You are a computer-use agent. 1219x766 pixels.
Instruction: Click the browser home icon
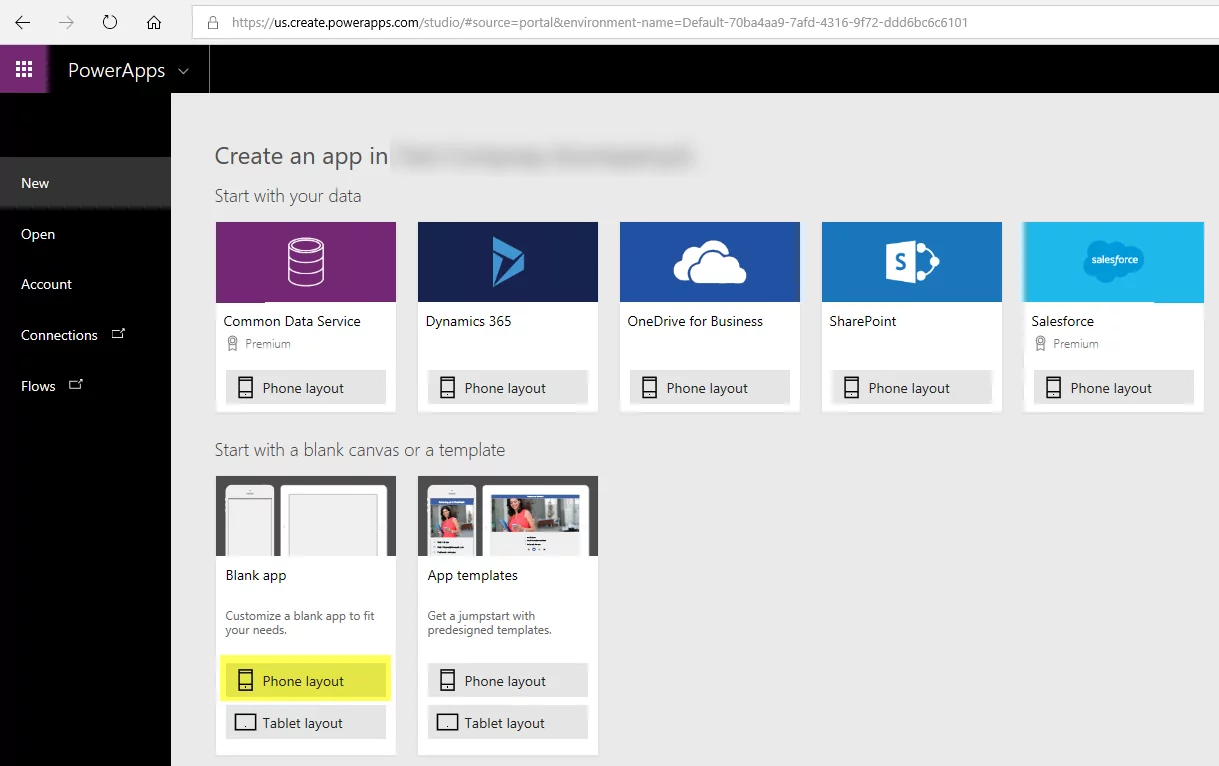click(154, 22)
